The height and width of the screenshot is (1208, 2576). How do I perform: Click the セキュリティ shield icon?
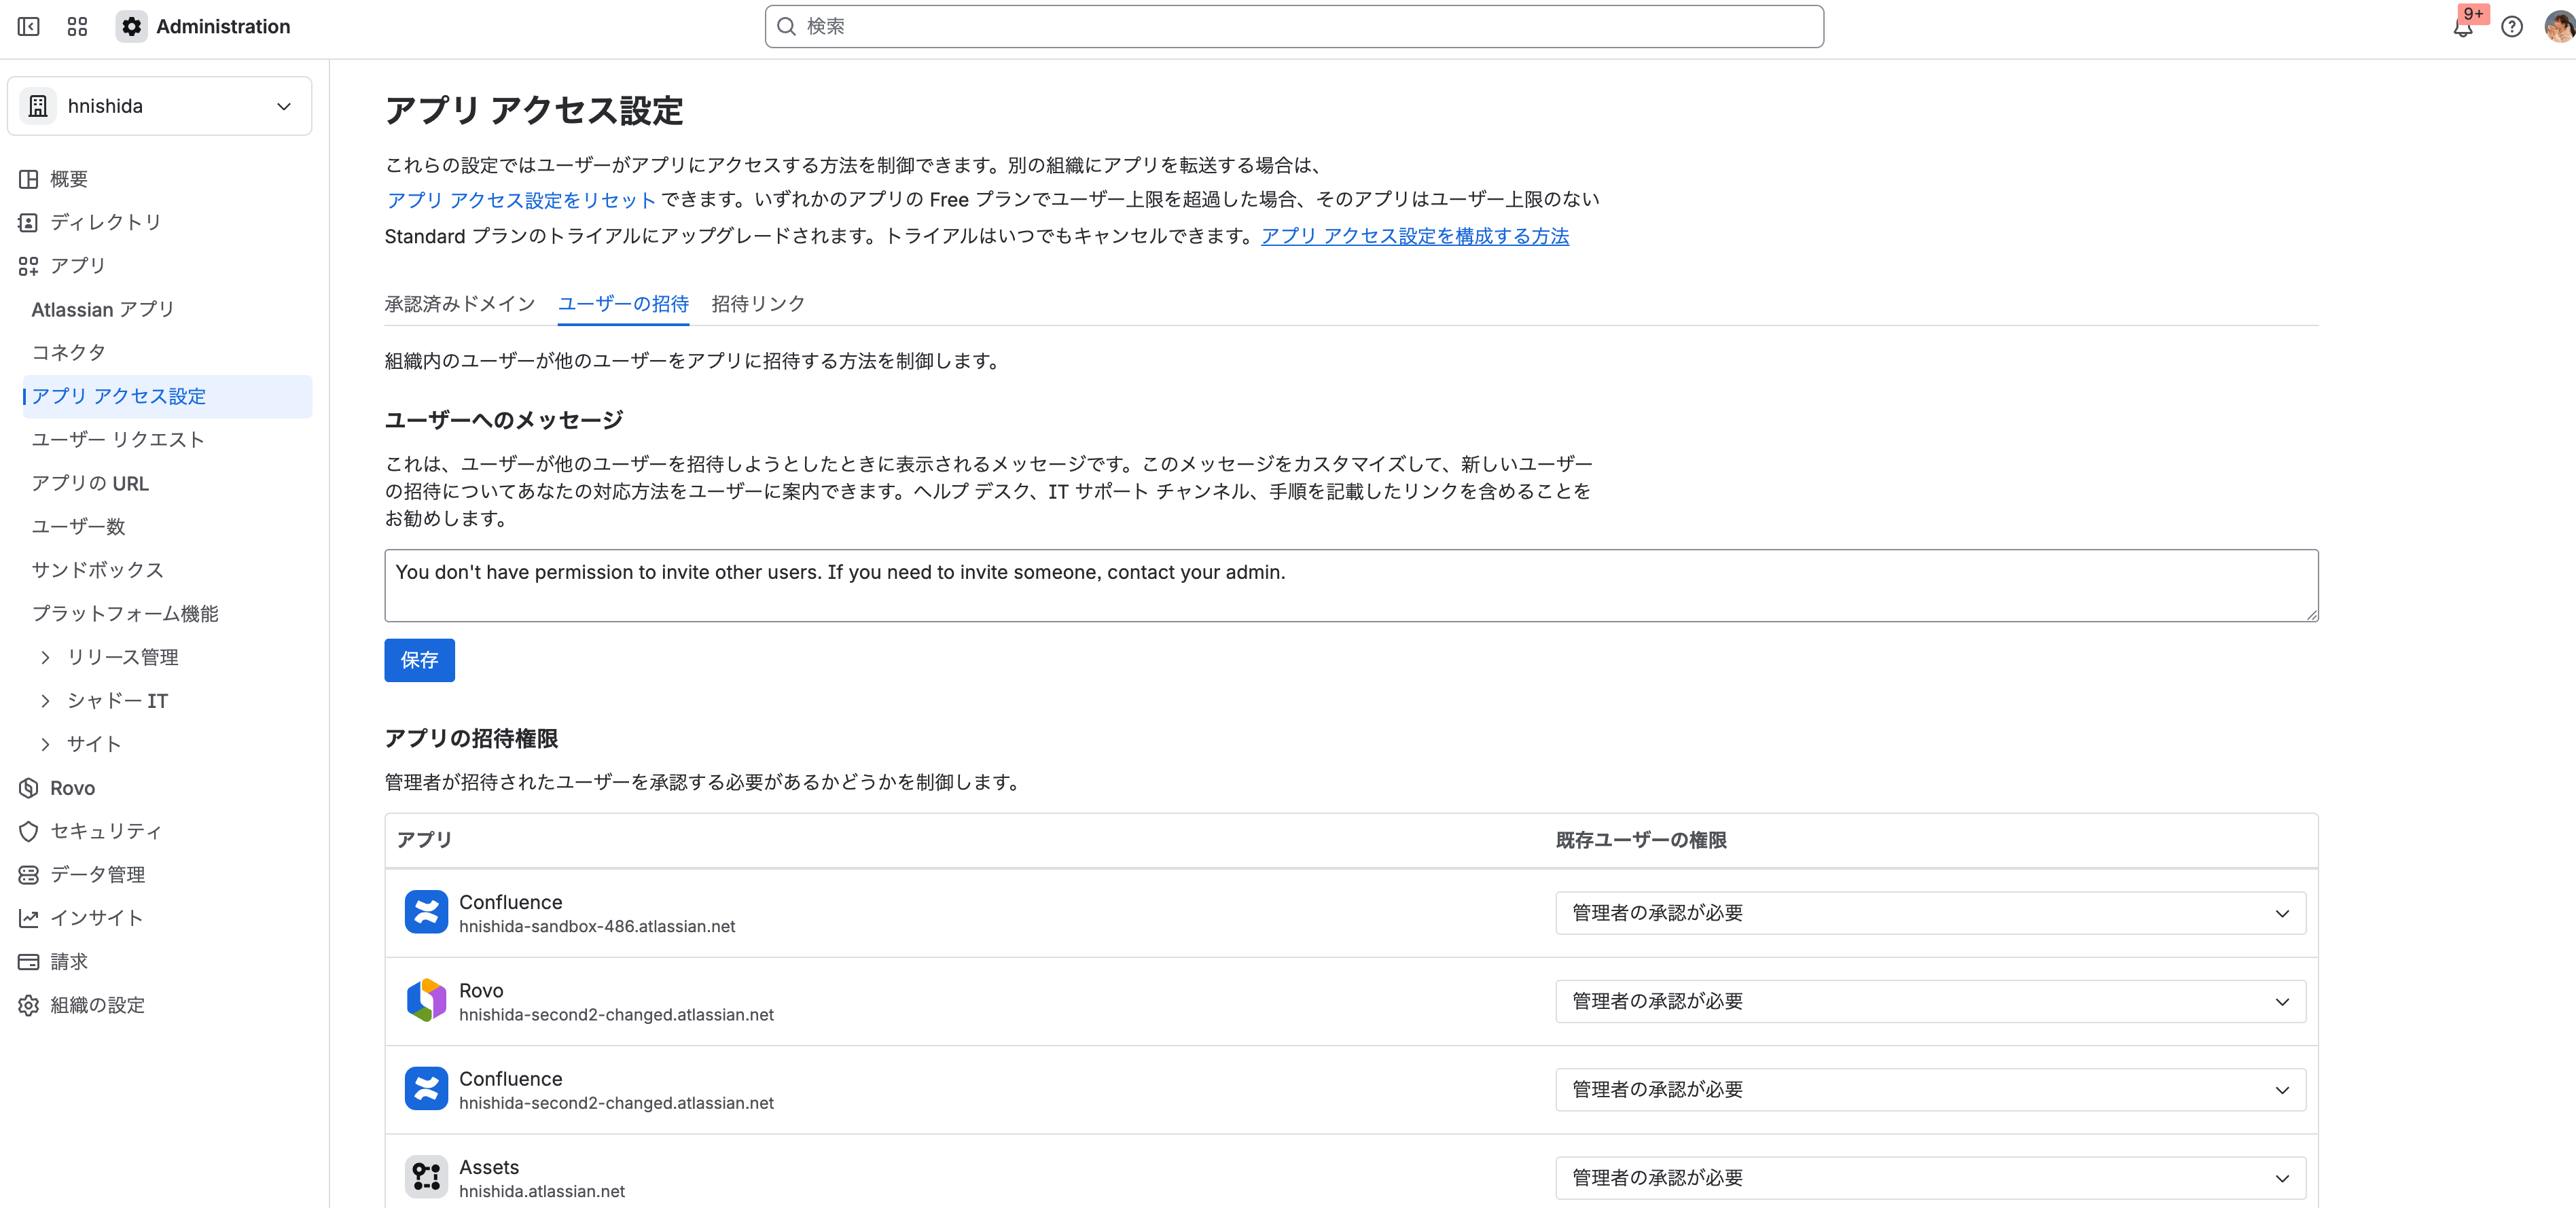coord(28,831)
